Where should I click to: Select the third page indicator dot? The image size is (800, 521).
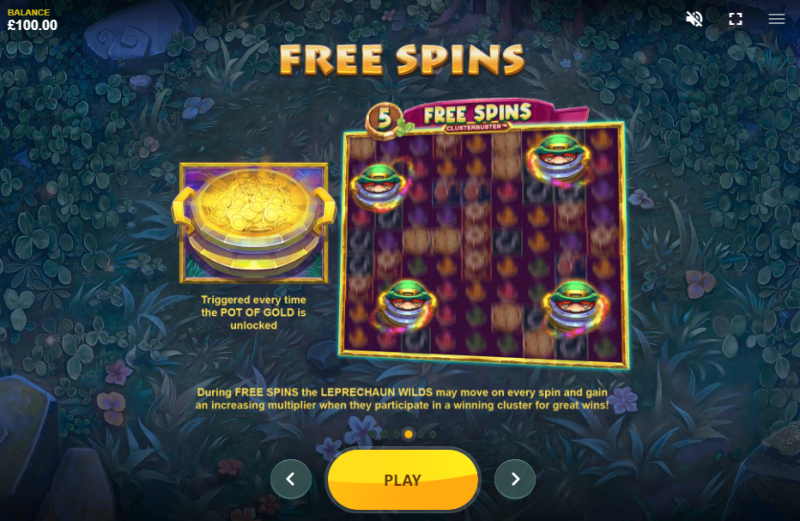[396, 434]
